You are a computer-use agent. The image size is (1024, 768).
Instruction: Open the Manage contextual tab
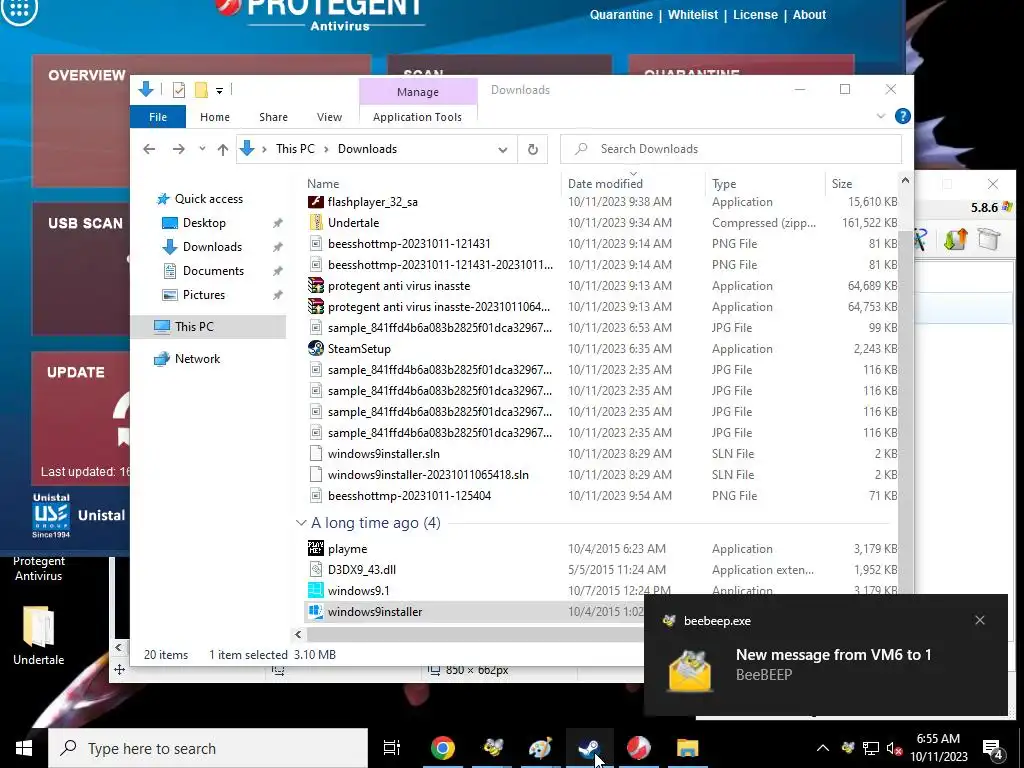(418, 92)
